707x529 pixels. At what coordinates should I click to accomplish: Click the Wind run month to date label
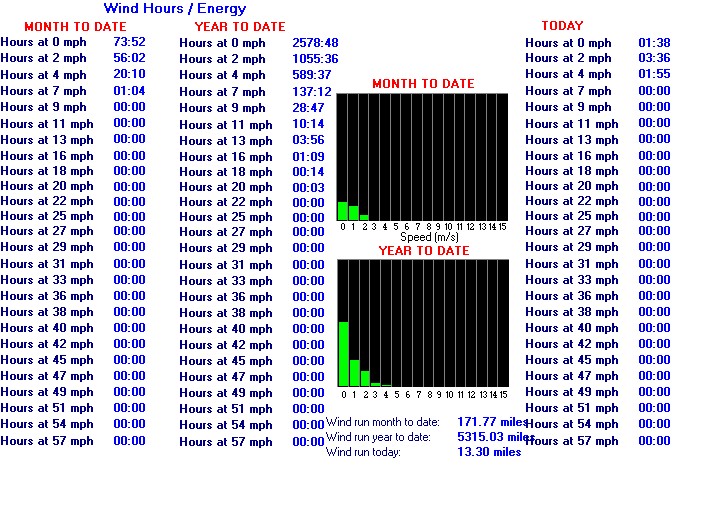[382, 422]
